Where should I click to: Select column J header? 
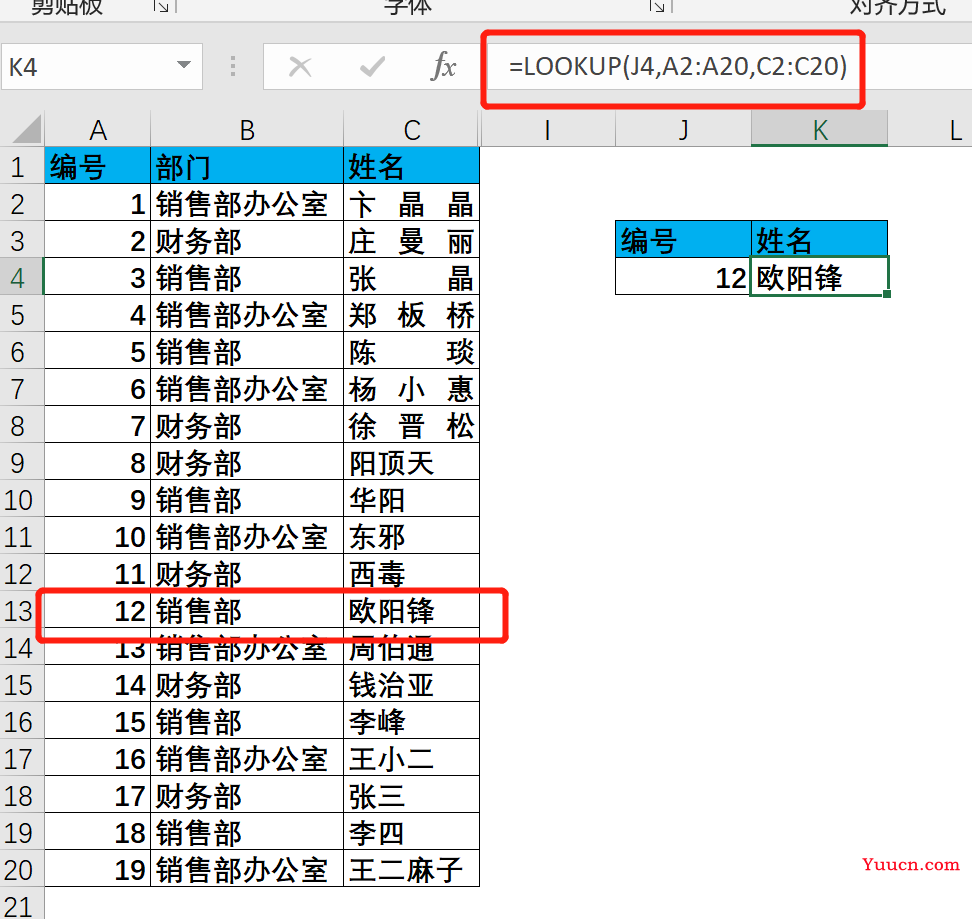click(x=683, y=130)
